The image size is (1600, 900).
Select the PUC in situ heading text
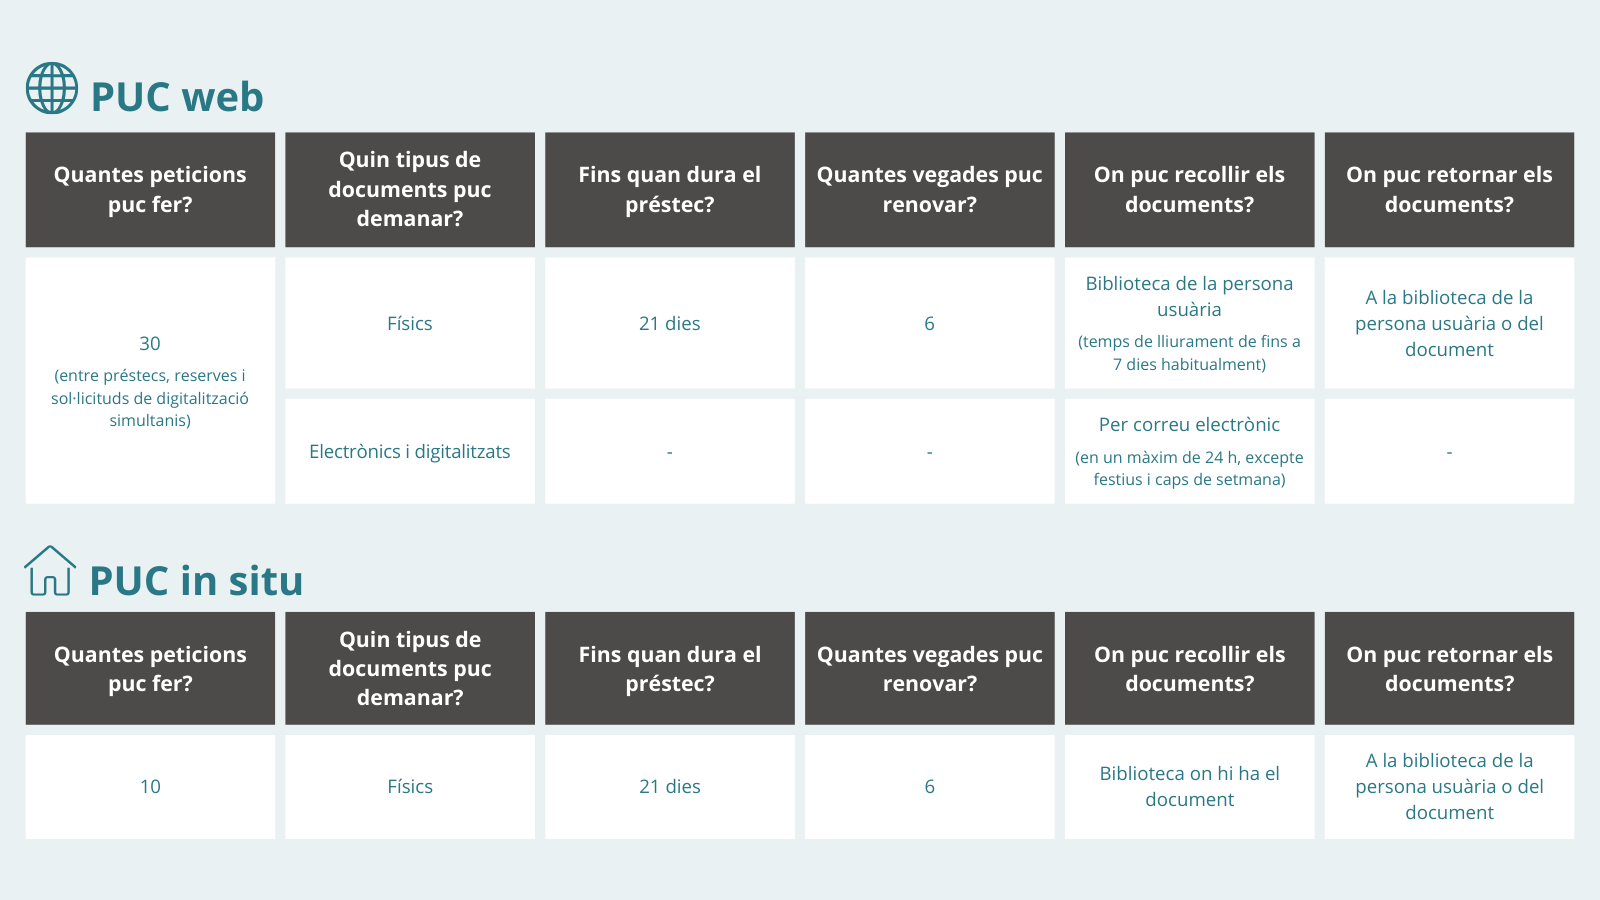pos(196,581)
